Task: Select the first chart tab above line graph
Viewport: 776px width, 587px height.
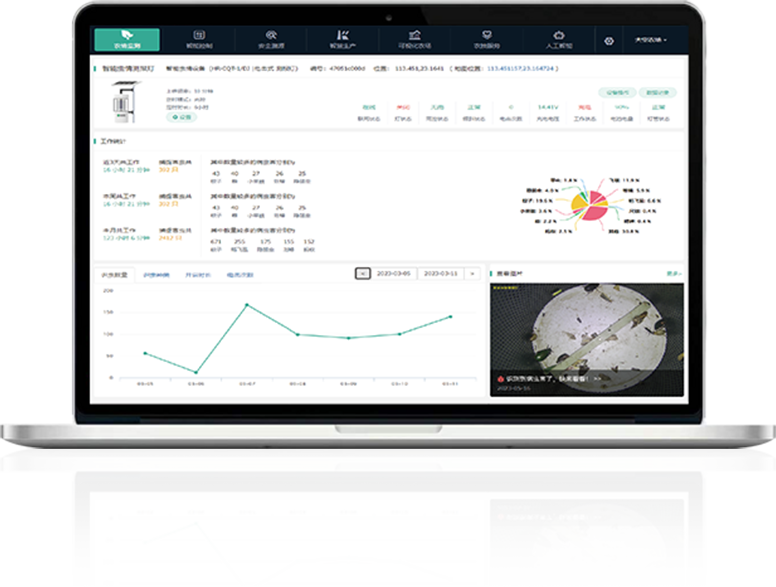Action: (x=112, y=274)
